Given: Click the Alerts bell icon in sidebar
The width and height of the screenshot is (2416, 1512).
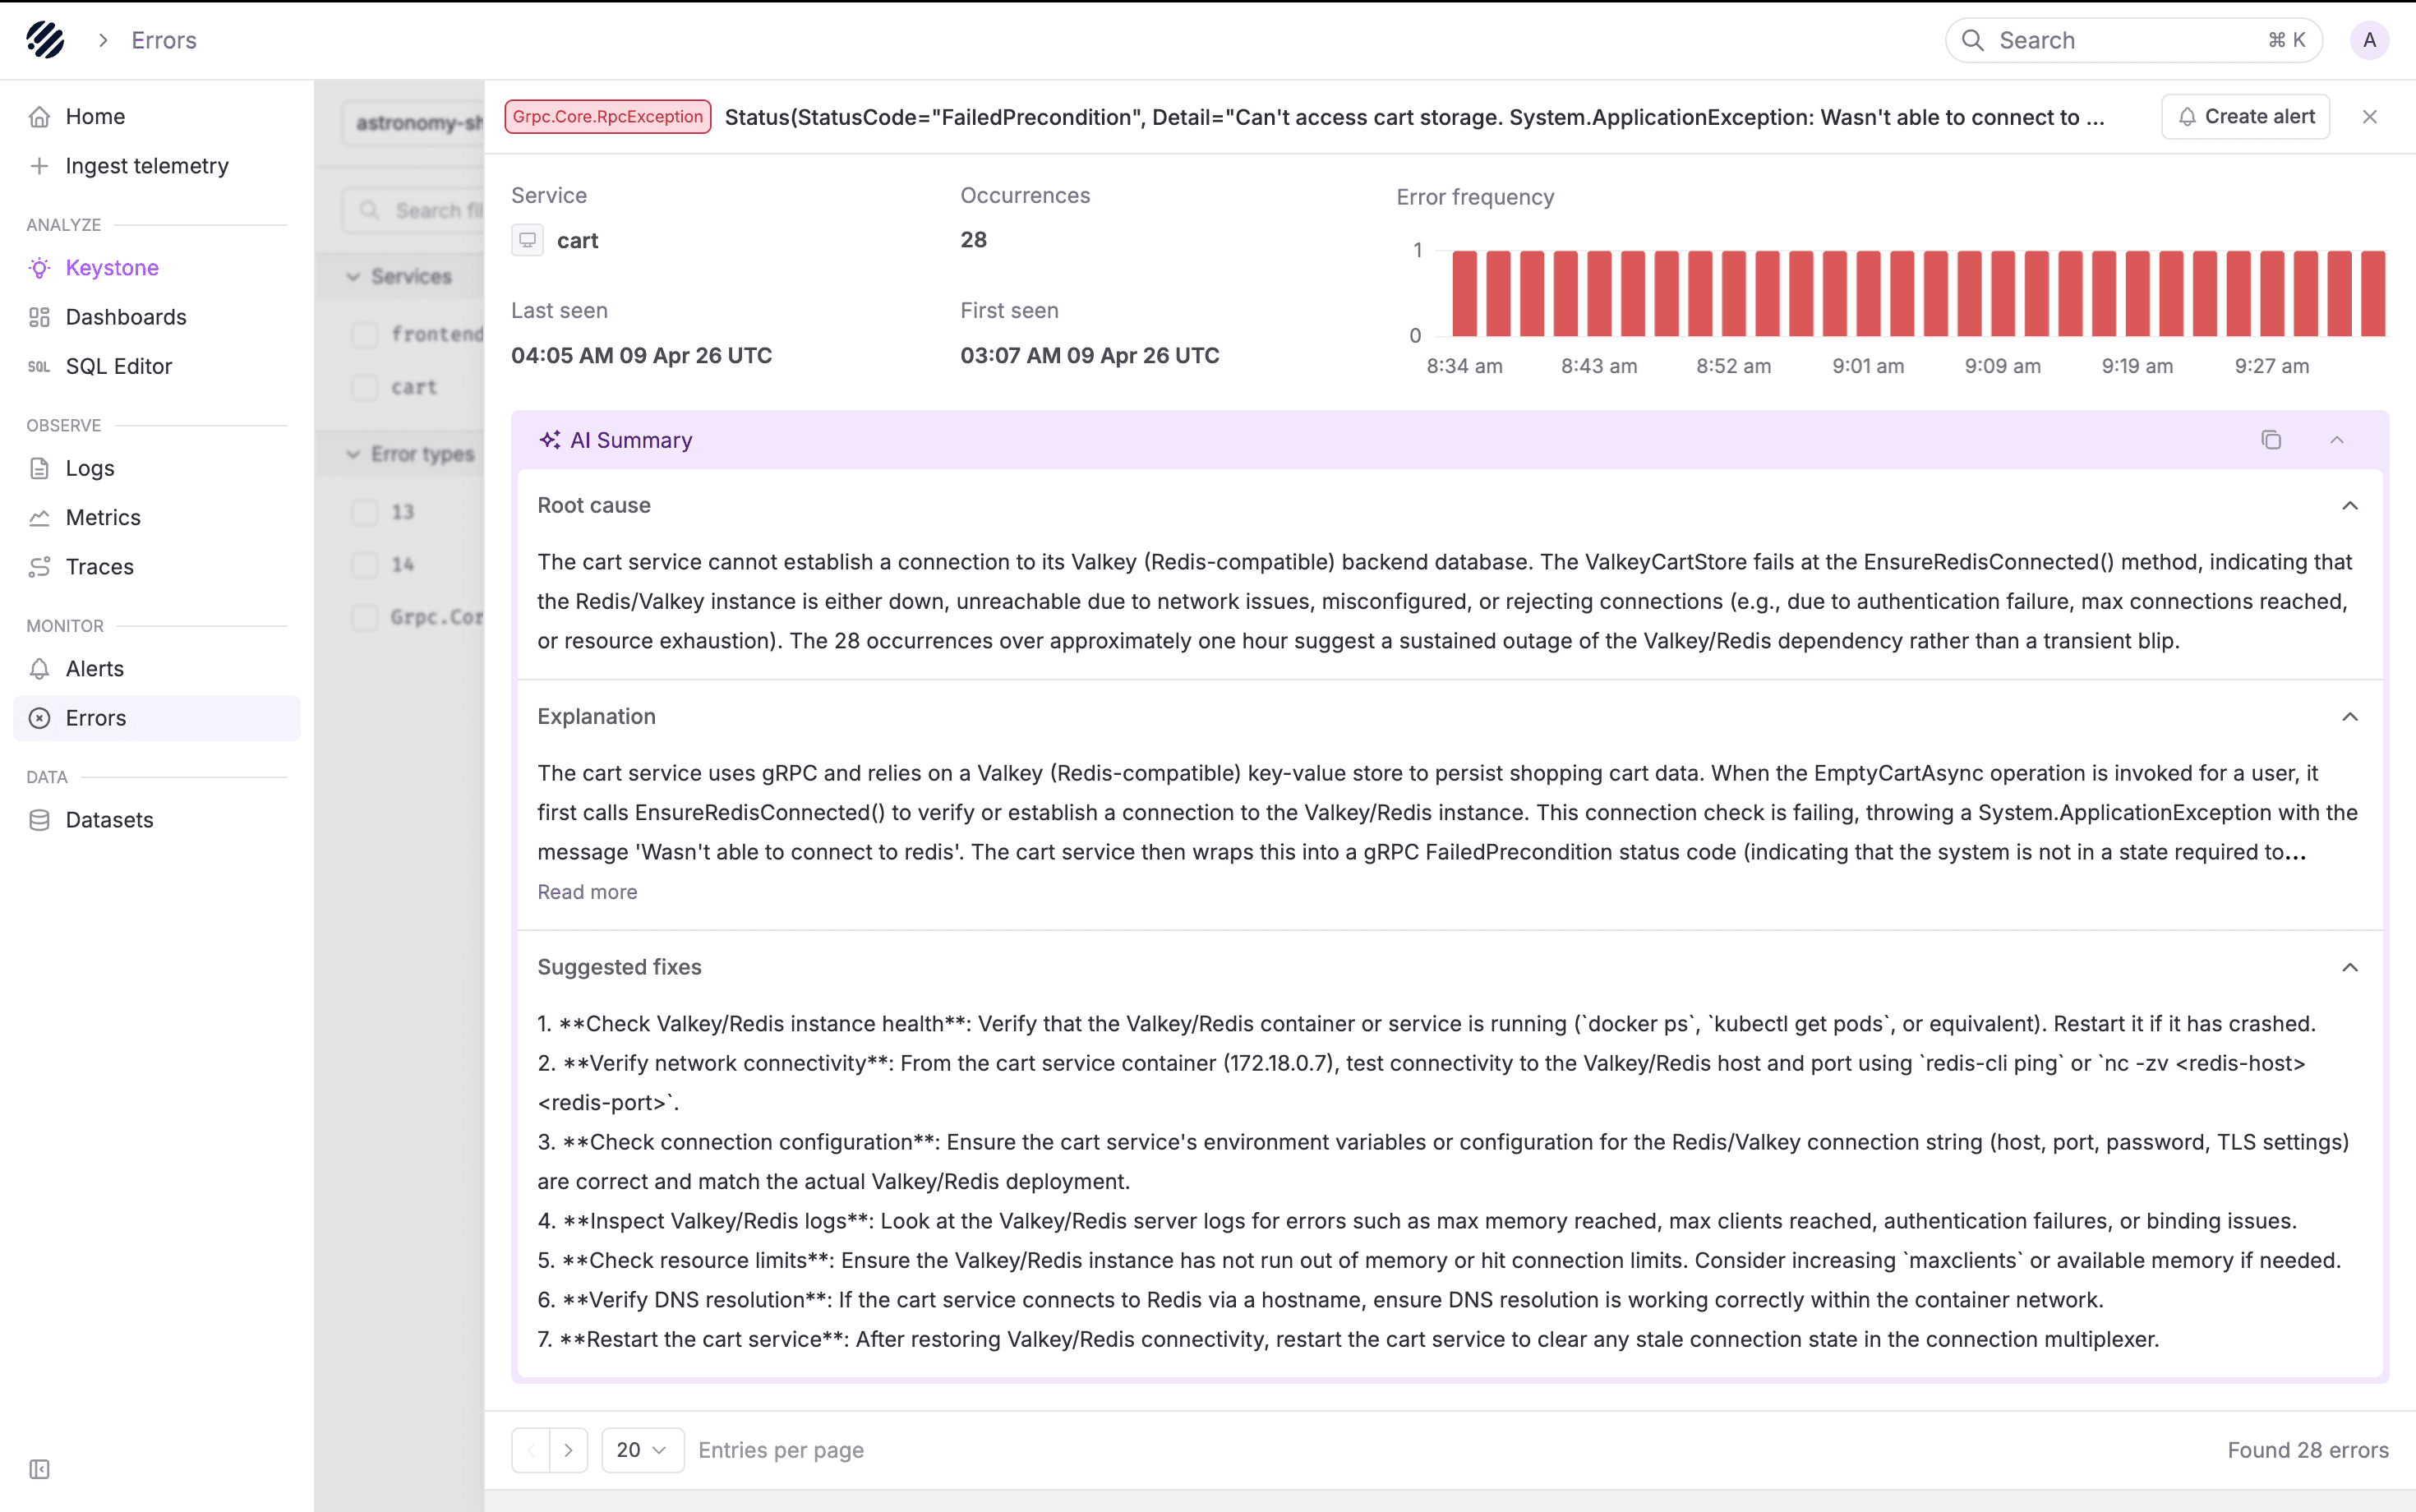Looking at the screenshot, I should pyautogui.click(x=39, y=669).
